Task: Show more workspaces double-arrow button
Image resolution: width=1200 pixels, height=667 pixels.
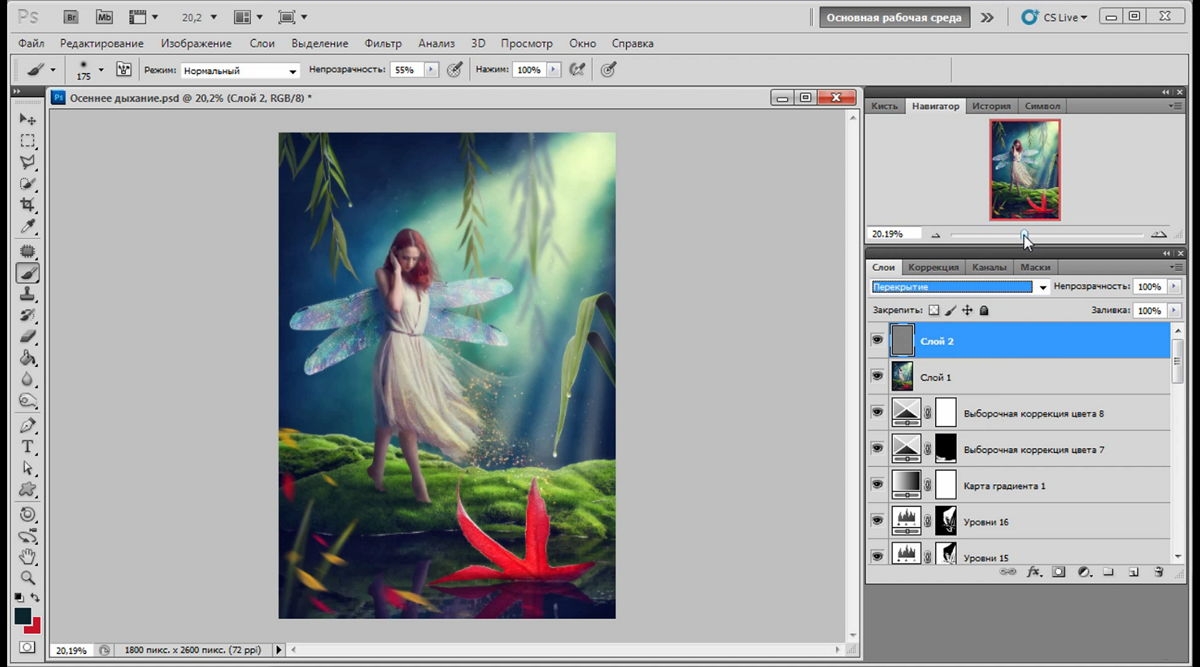Action: click(987, 17)
